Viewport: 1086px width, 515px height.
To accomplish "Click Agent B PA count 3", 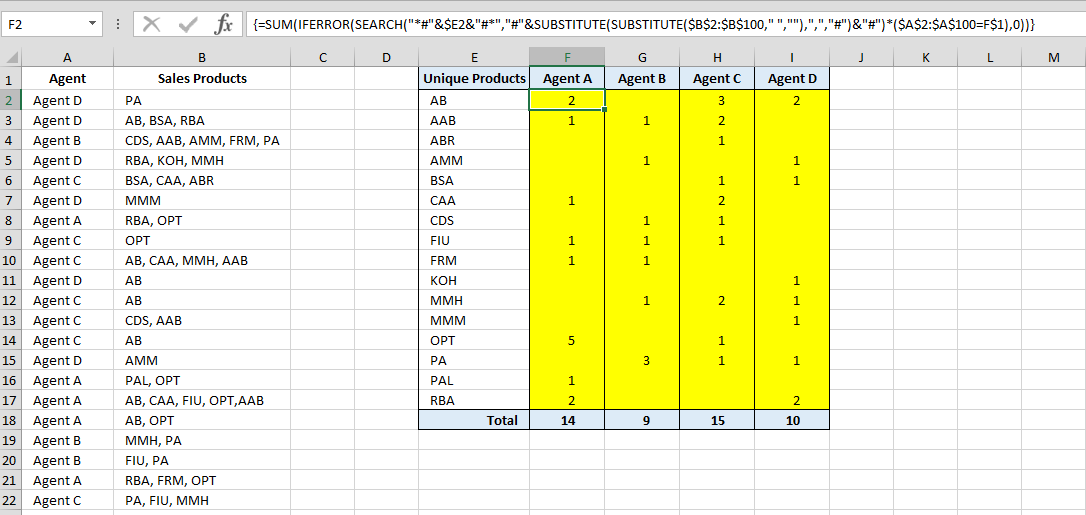I will pos(642,360).
